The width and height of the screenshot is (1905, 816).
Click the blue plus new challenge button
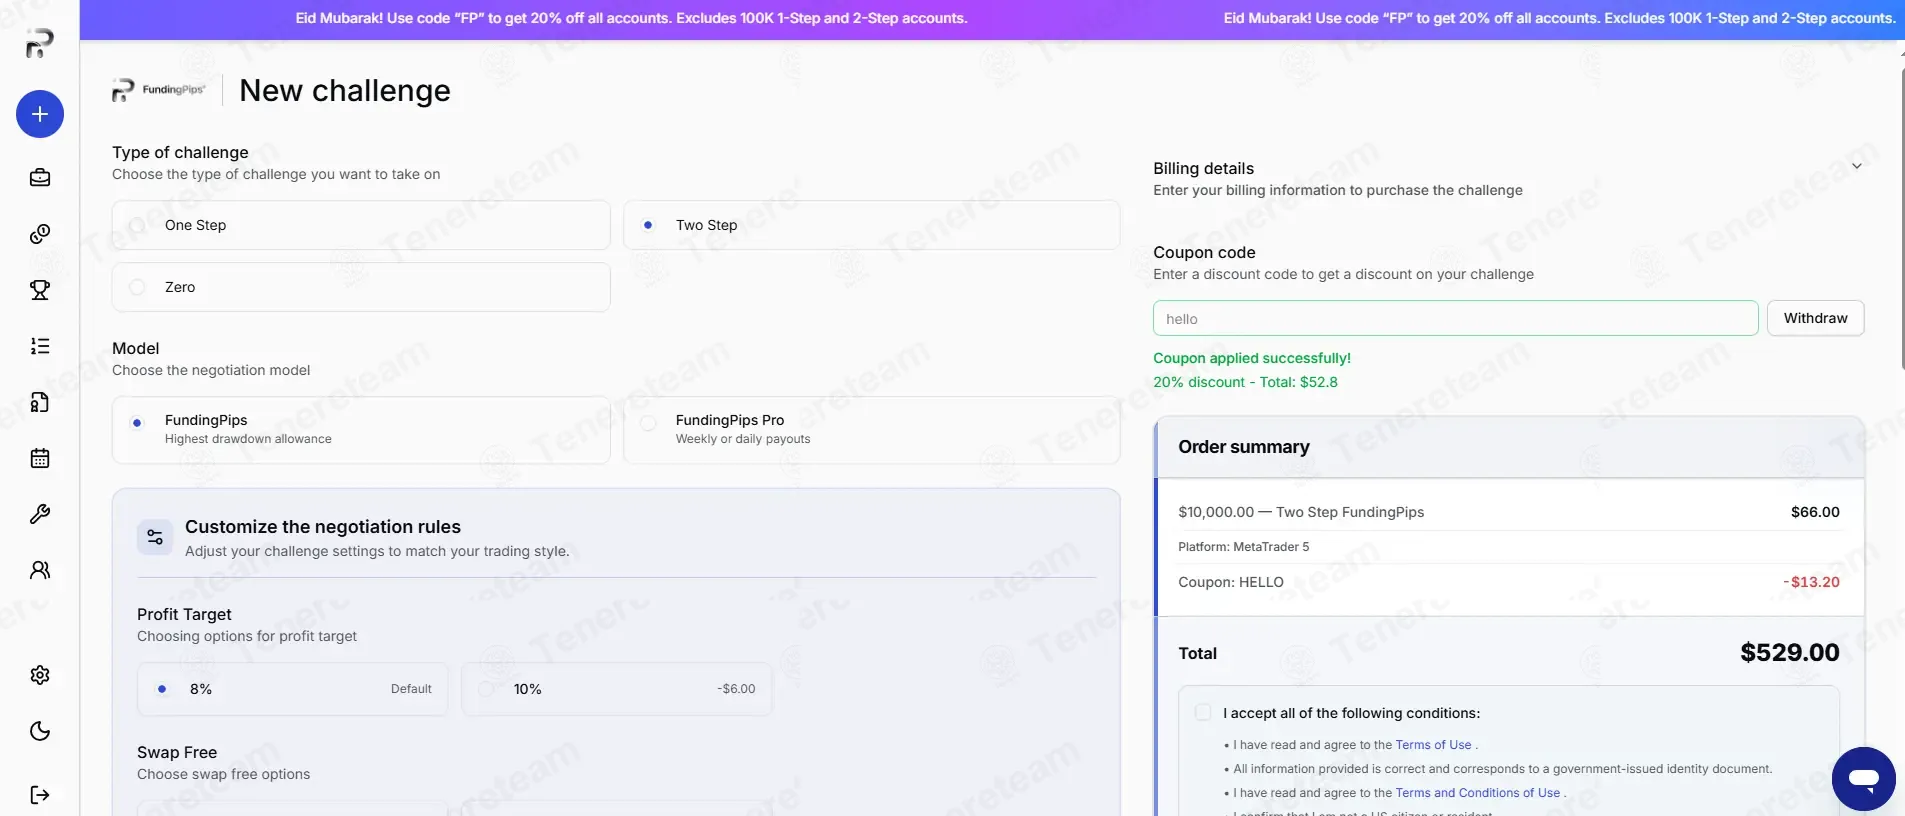click(x=40, y=114)
